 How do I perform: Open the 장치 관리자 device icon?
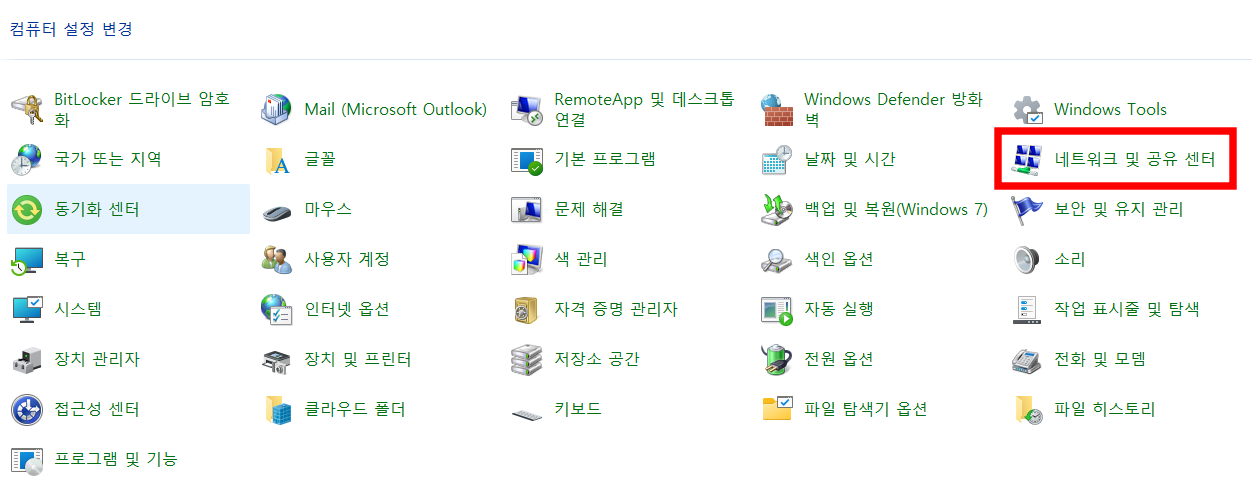point(27,359)
